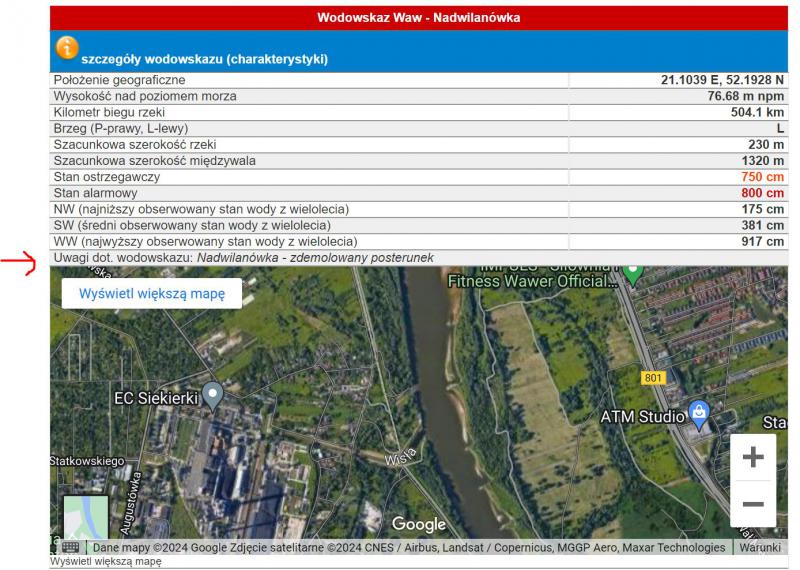Image resolution: width=800 pixels, height=570 pixels.
Task: Click the geographic coordinates value
Action: point(722,80)
